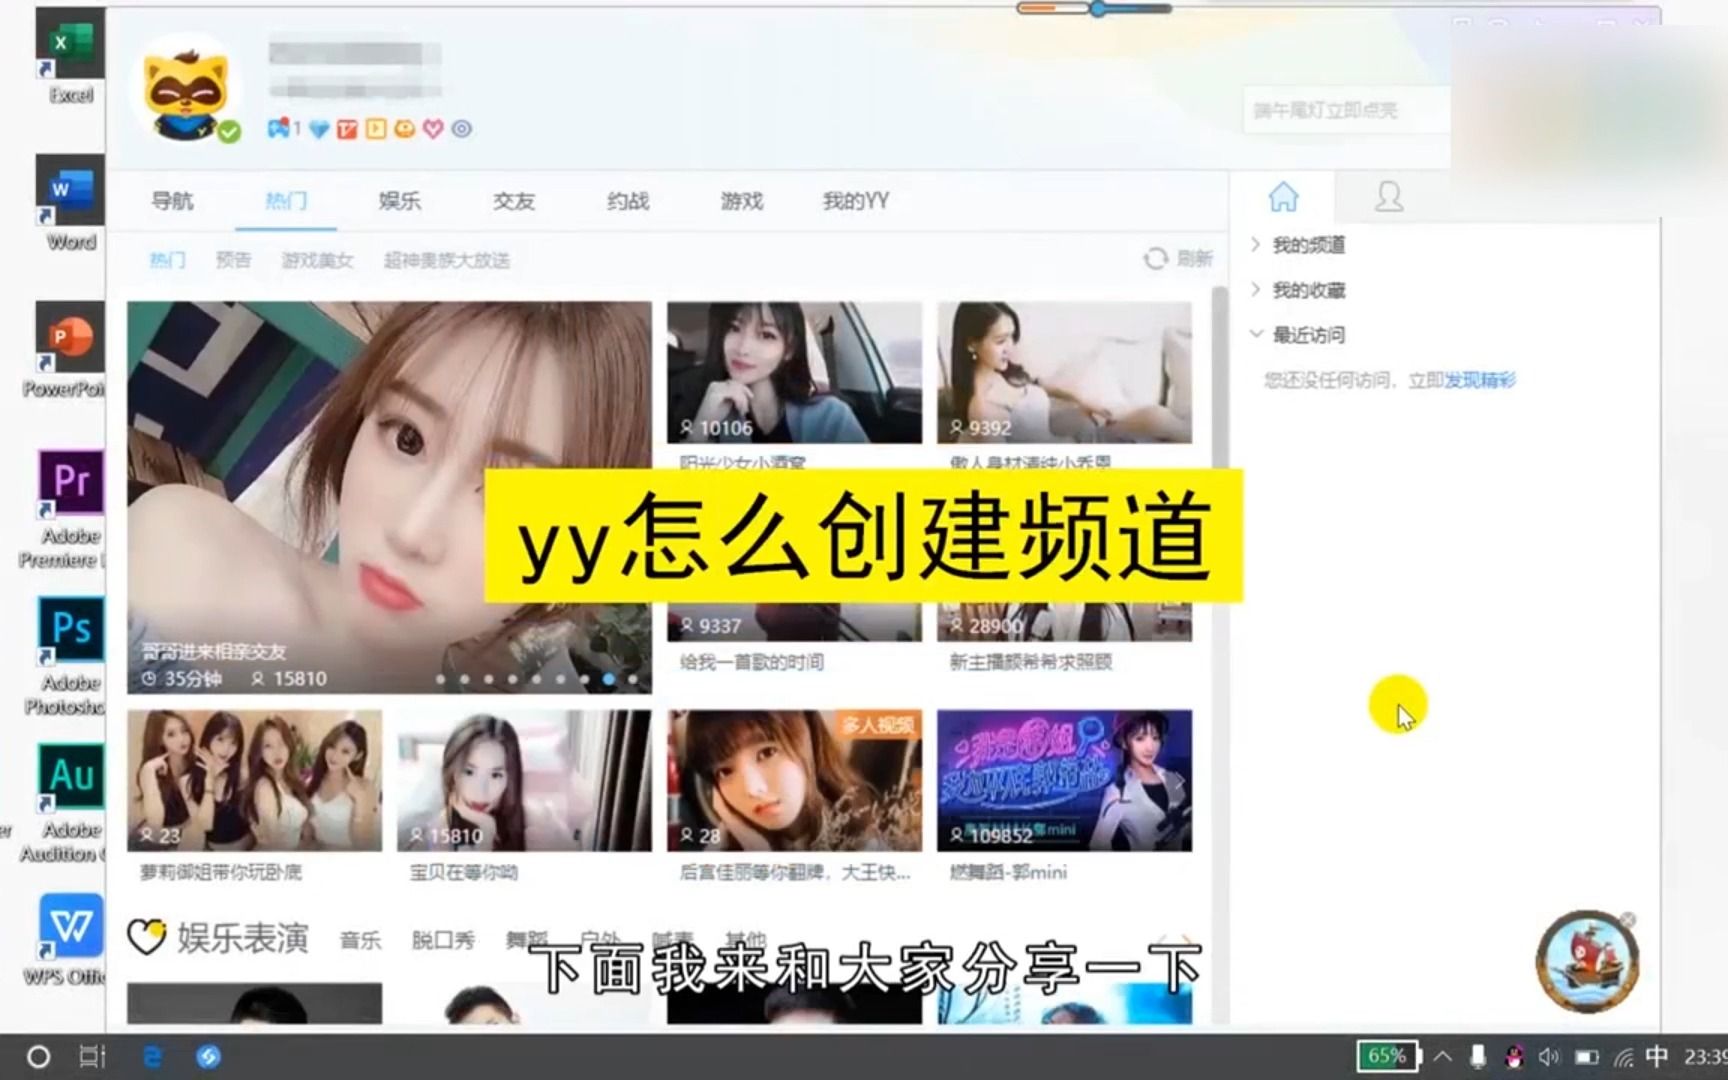Open the large banner stream with 15810 viewers
This screenshot has height=1080, width=1728.
(x=389, y=497)
